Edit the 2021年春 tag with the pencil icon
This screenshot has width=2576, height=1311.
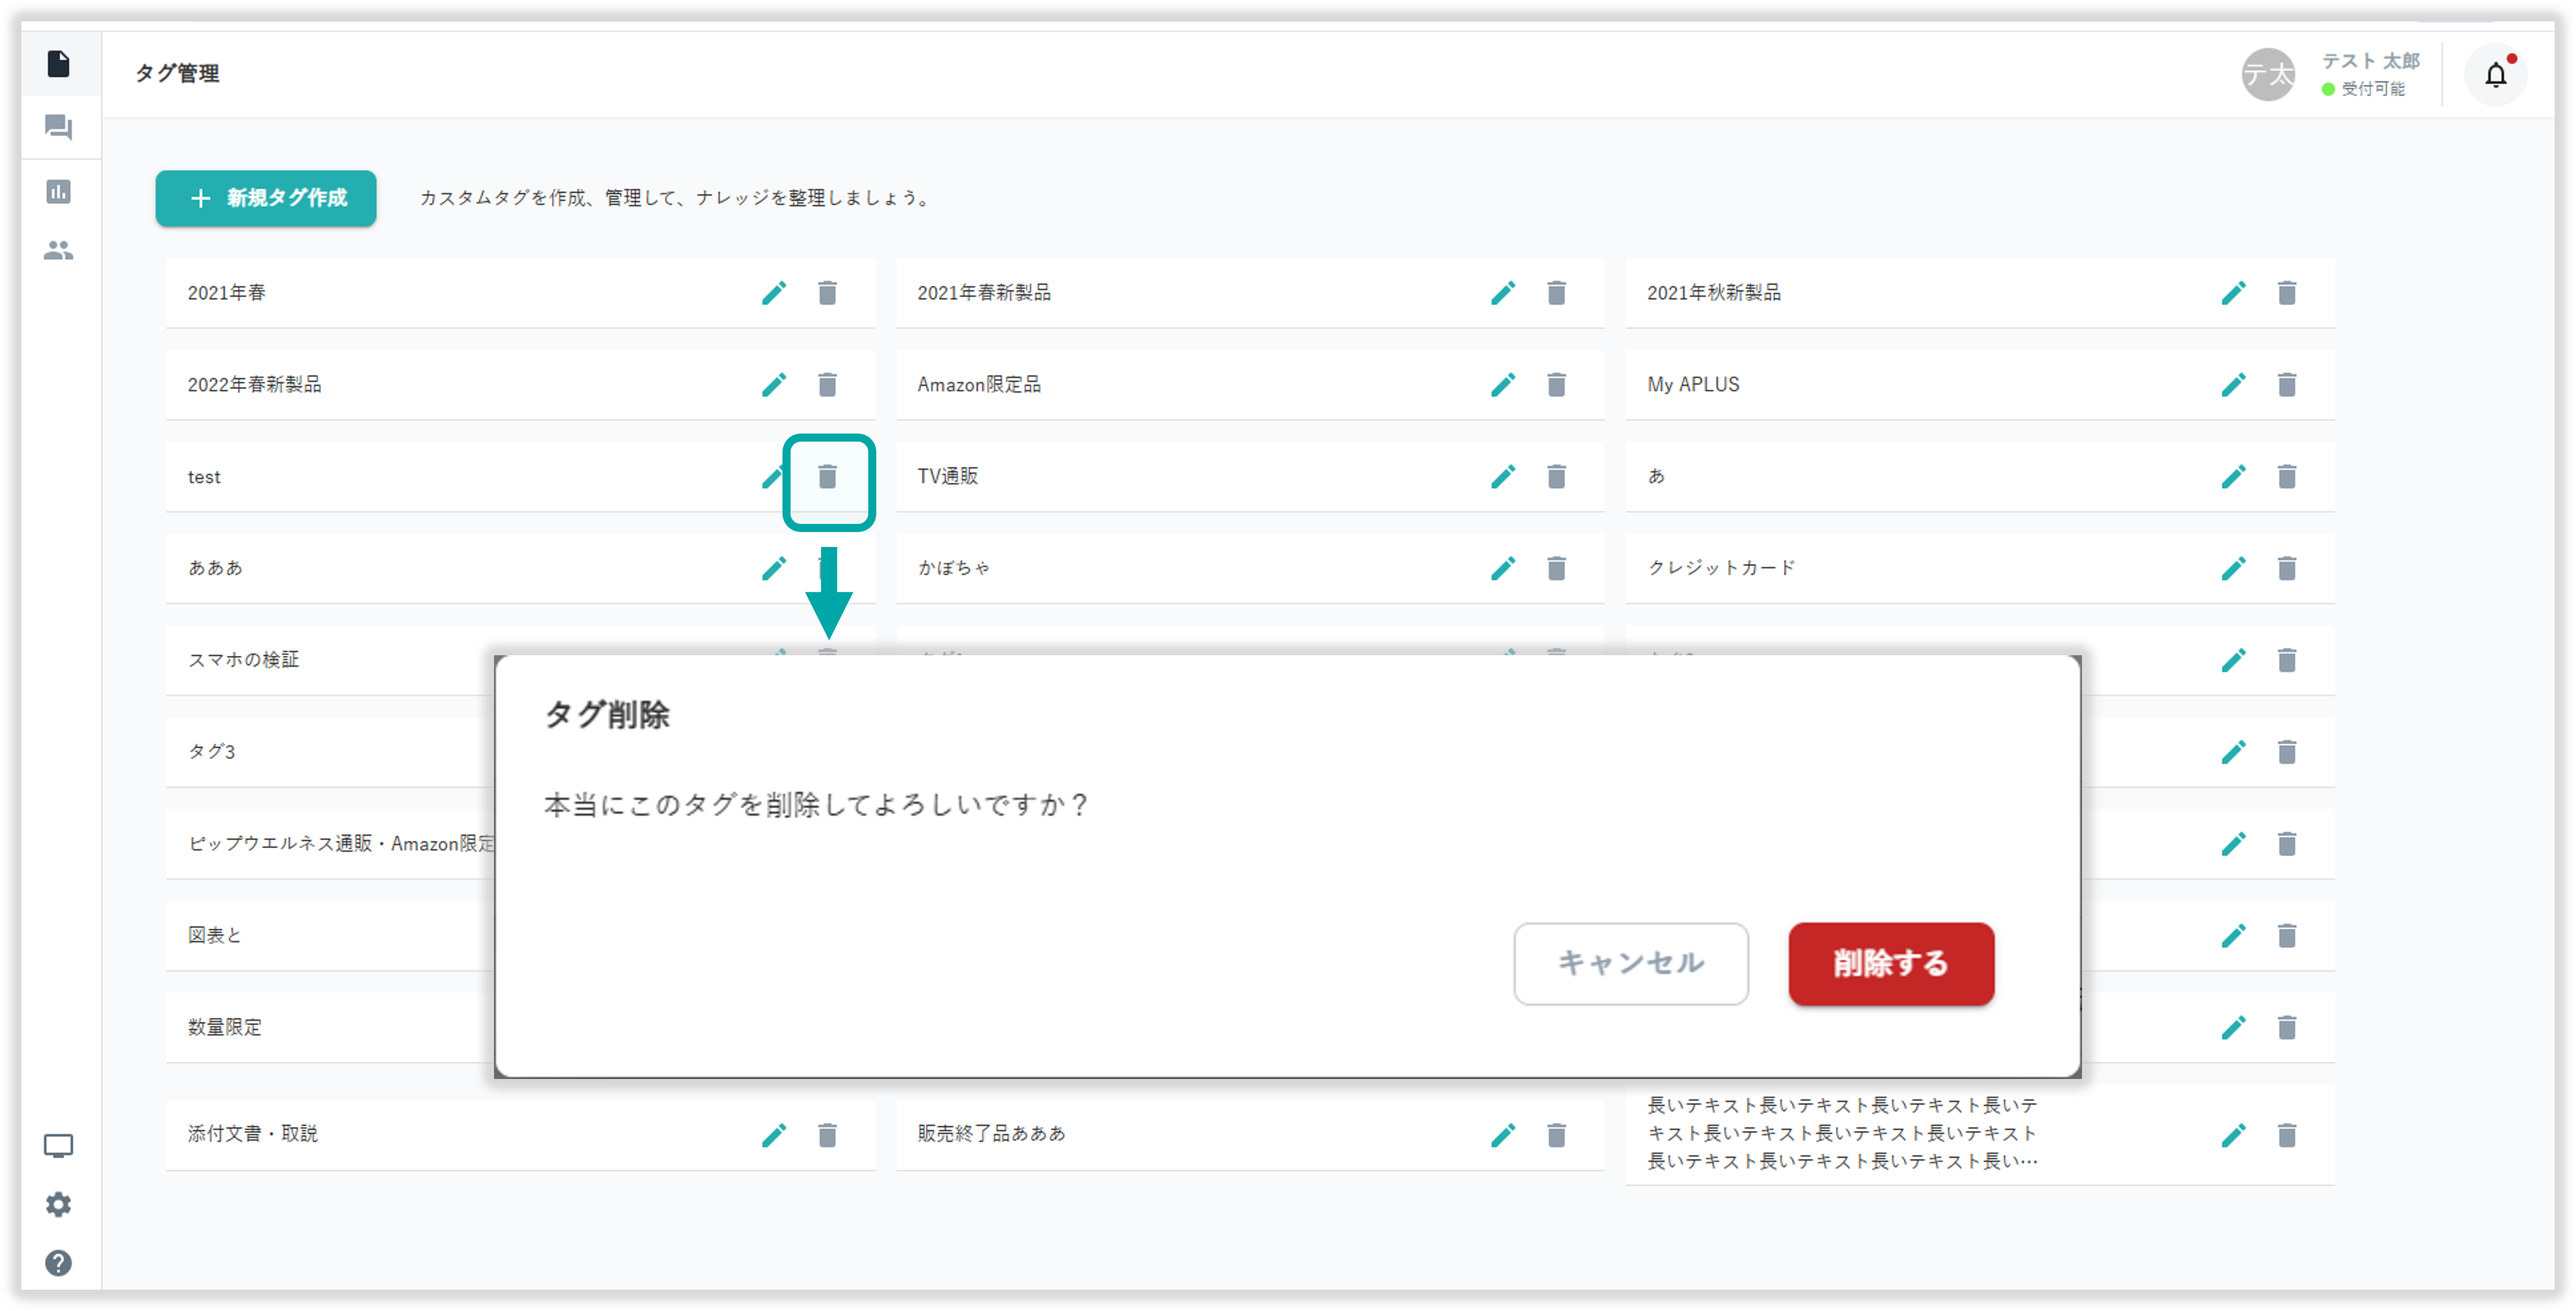pos(774,293)
